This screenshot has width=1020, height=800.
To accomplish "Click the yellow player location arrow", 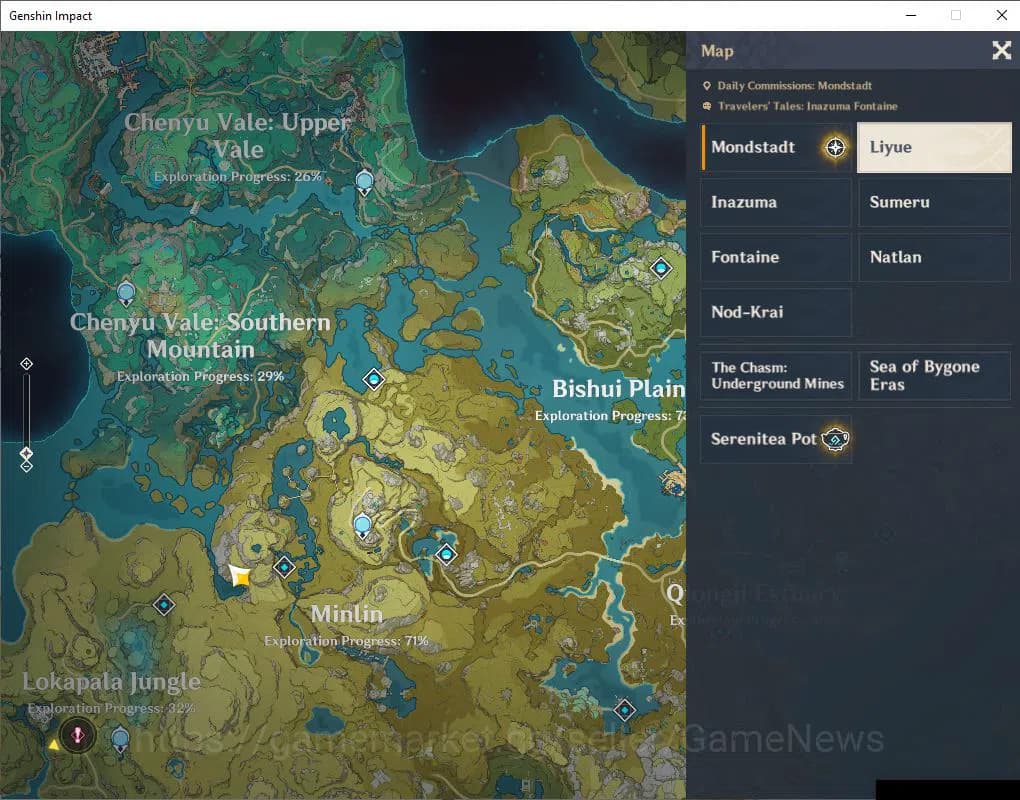I will [240, 576].
